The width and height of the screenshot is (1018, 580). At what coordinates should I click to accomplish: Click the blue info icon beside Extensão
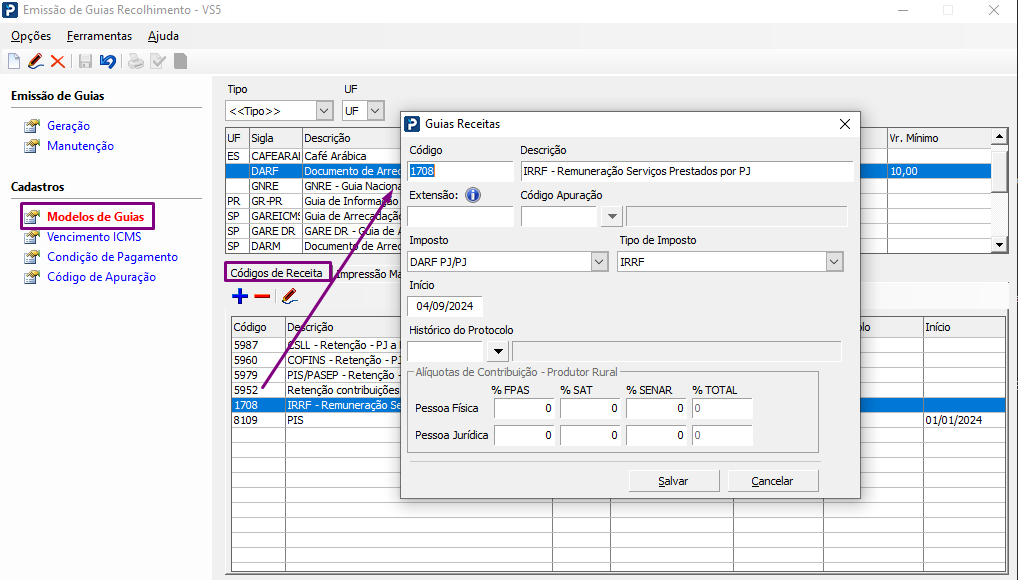473,195
